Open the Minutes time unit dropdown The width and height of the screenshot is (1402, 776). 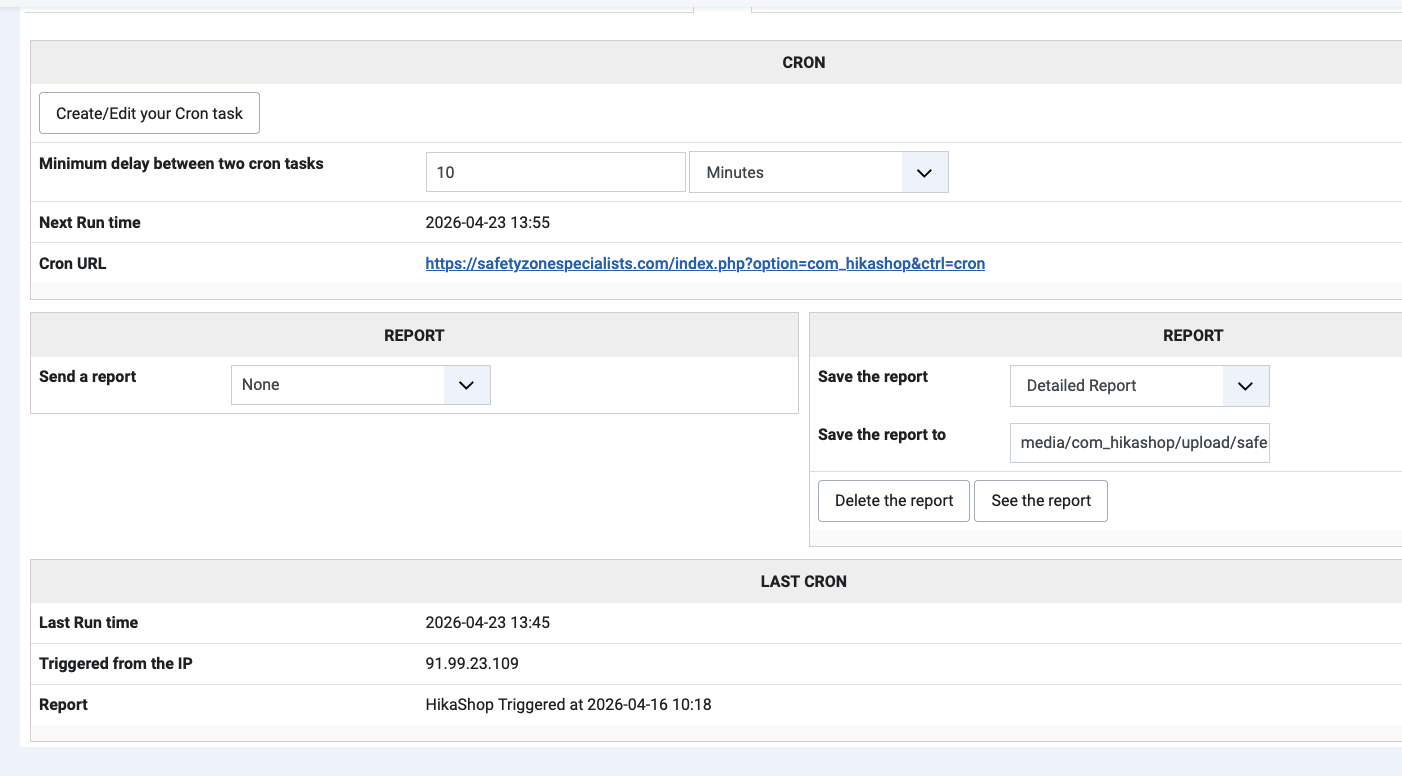click(x=818, y=172)
